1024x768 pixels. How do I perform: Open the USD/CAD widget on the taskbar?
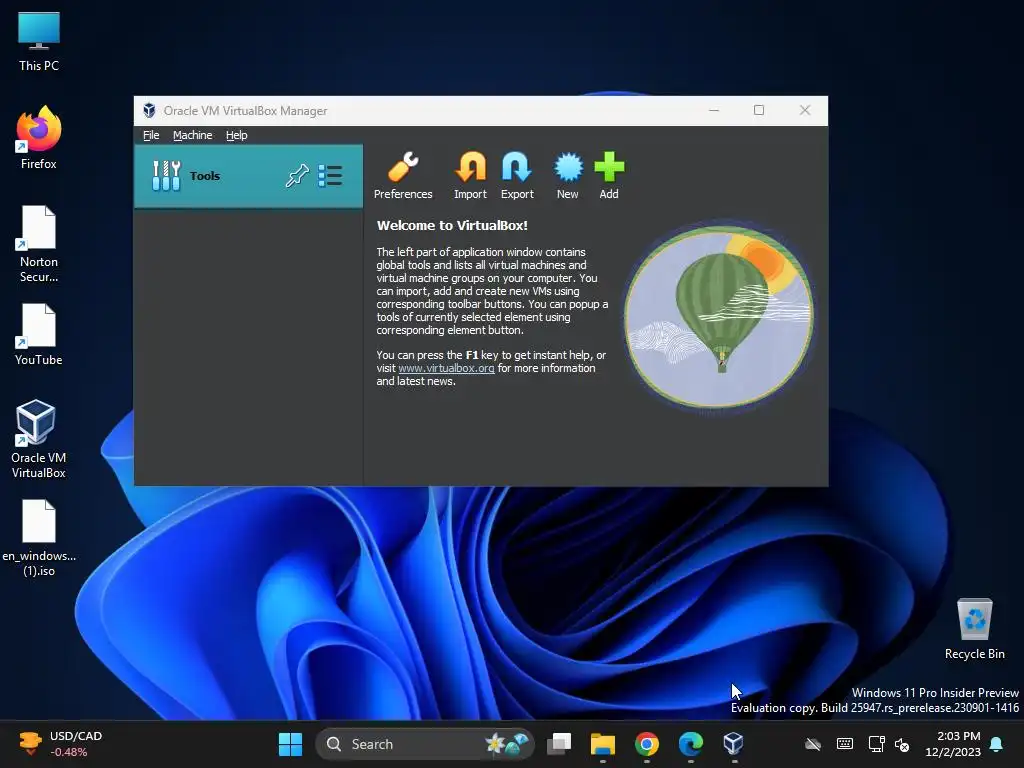click(x=60, y=744)
